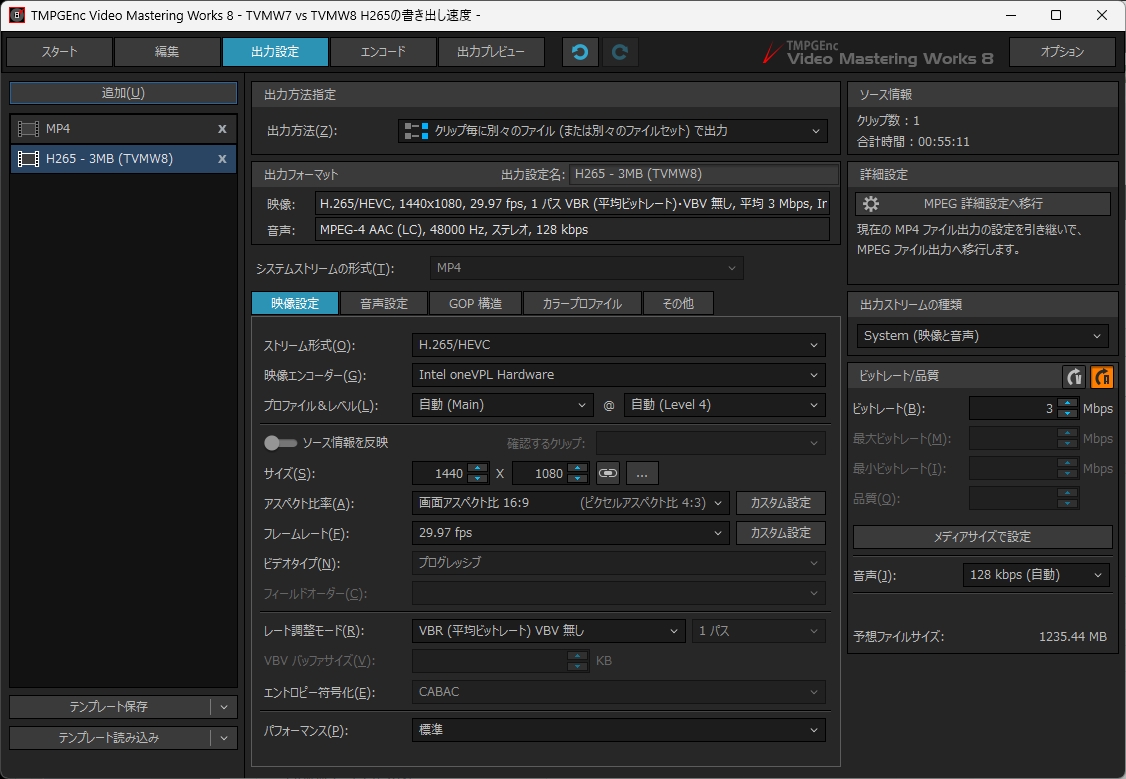This screenshot has width=1126, height=779.
Task: Open the 音声 128 kbps (自動) dropdown
Action: (x=1036, y=575)
